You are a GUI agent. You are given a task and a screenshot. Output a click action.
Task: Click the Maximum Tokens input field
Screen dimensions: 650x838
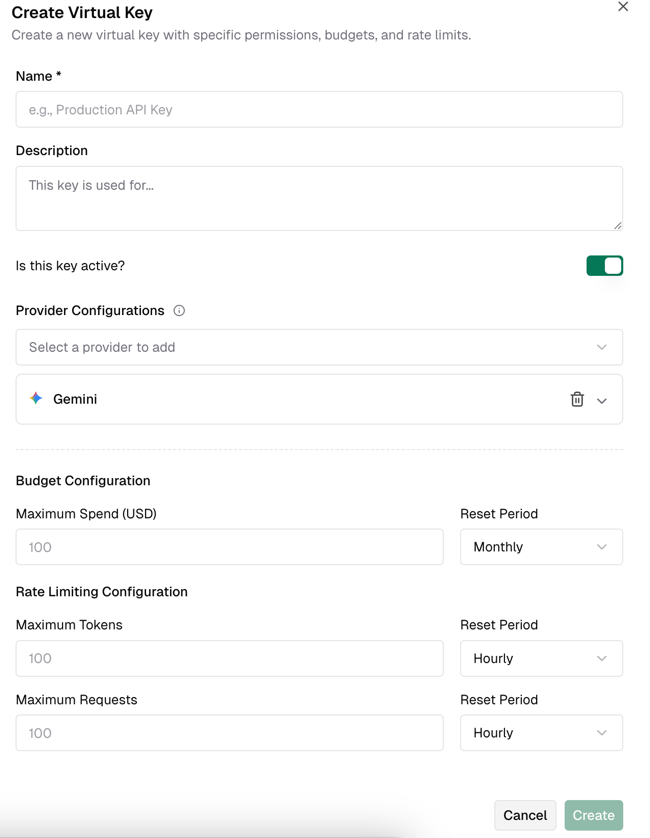[229, 658]
